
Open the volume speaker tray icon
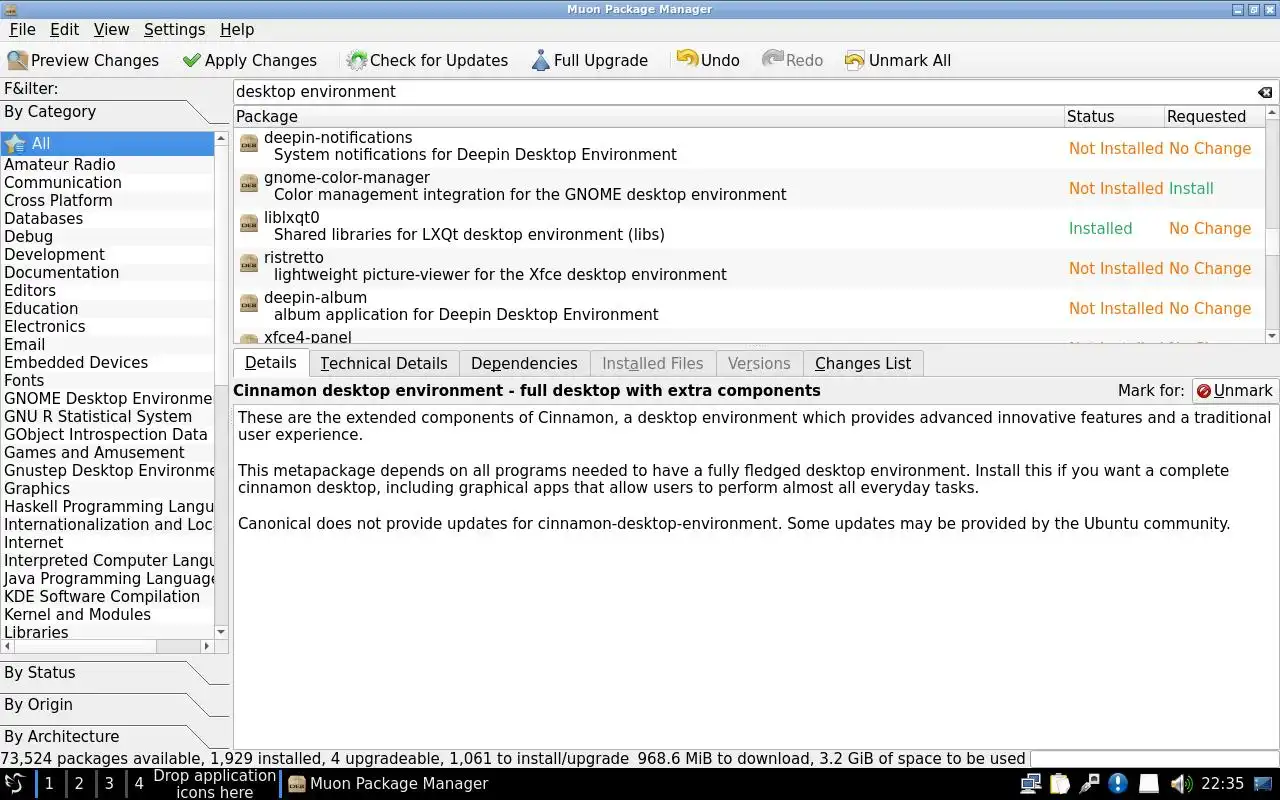[x=1180, y=784]
